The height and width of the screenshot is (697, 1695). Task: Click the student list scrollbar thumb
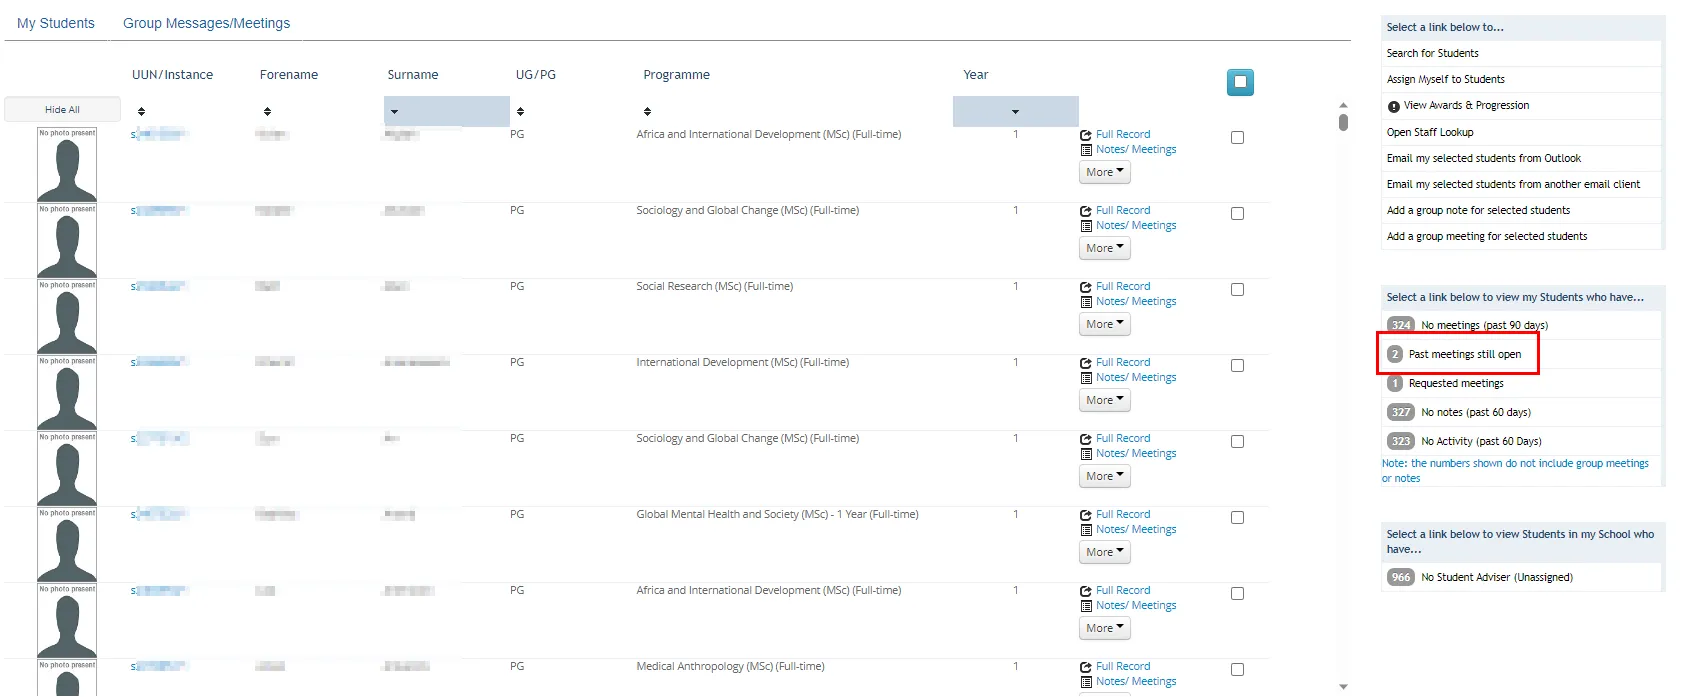click(x=1343, y=123)
